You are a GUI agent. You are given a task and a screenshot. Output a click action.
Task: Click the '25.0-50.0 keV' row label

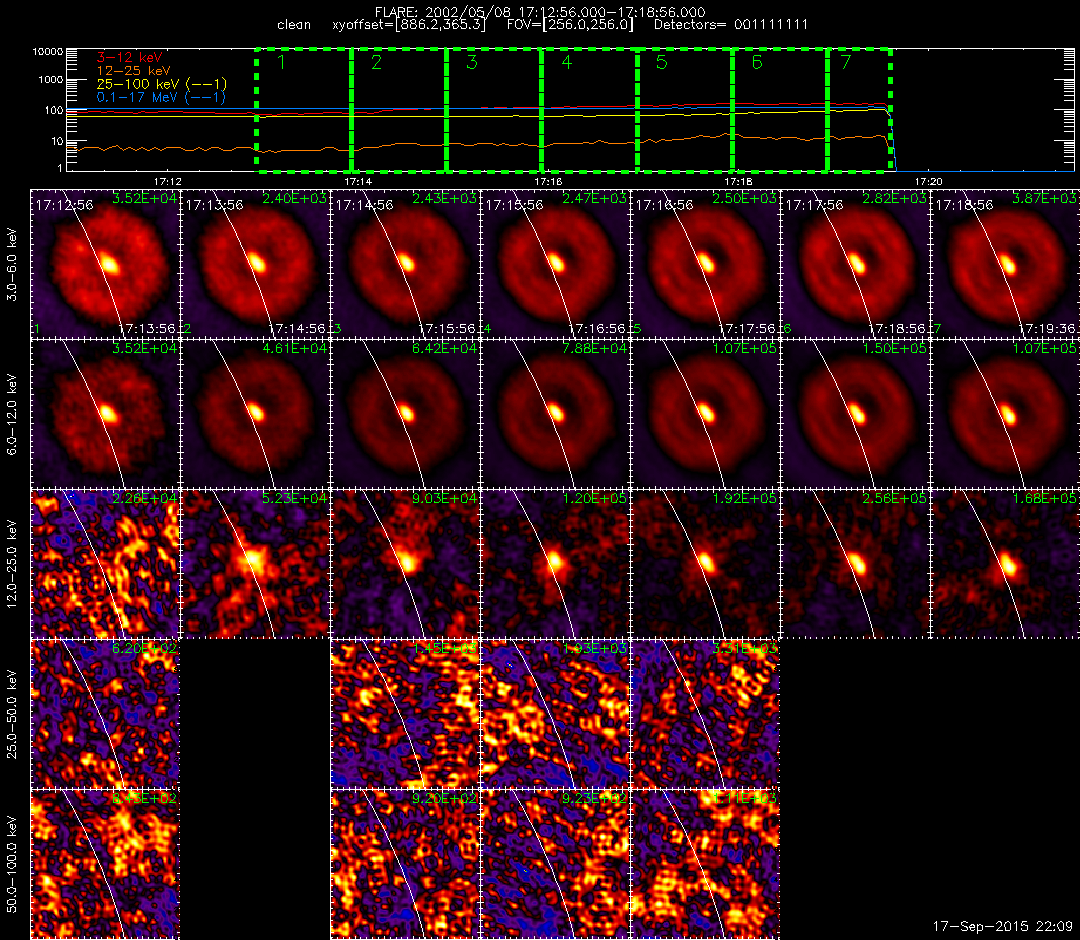click(12, 714)
